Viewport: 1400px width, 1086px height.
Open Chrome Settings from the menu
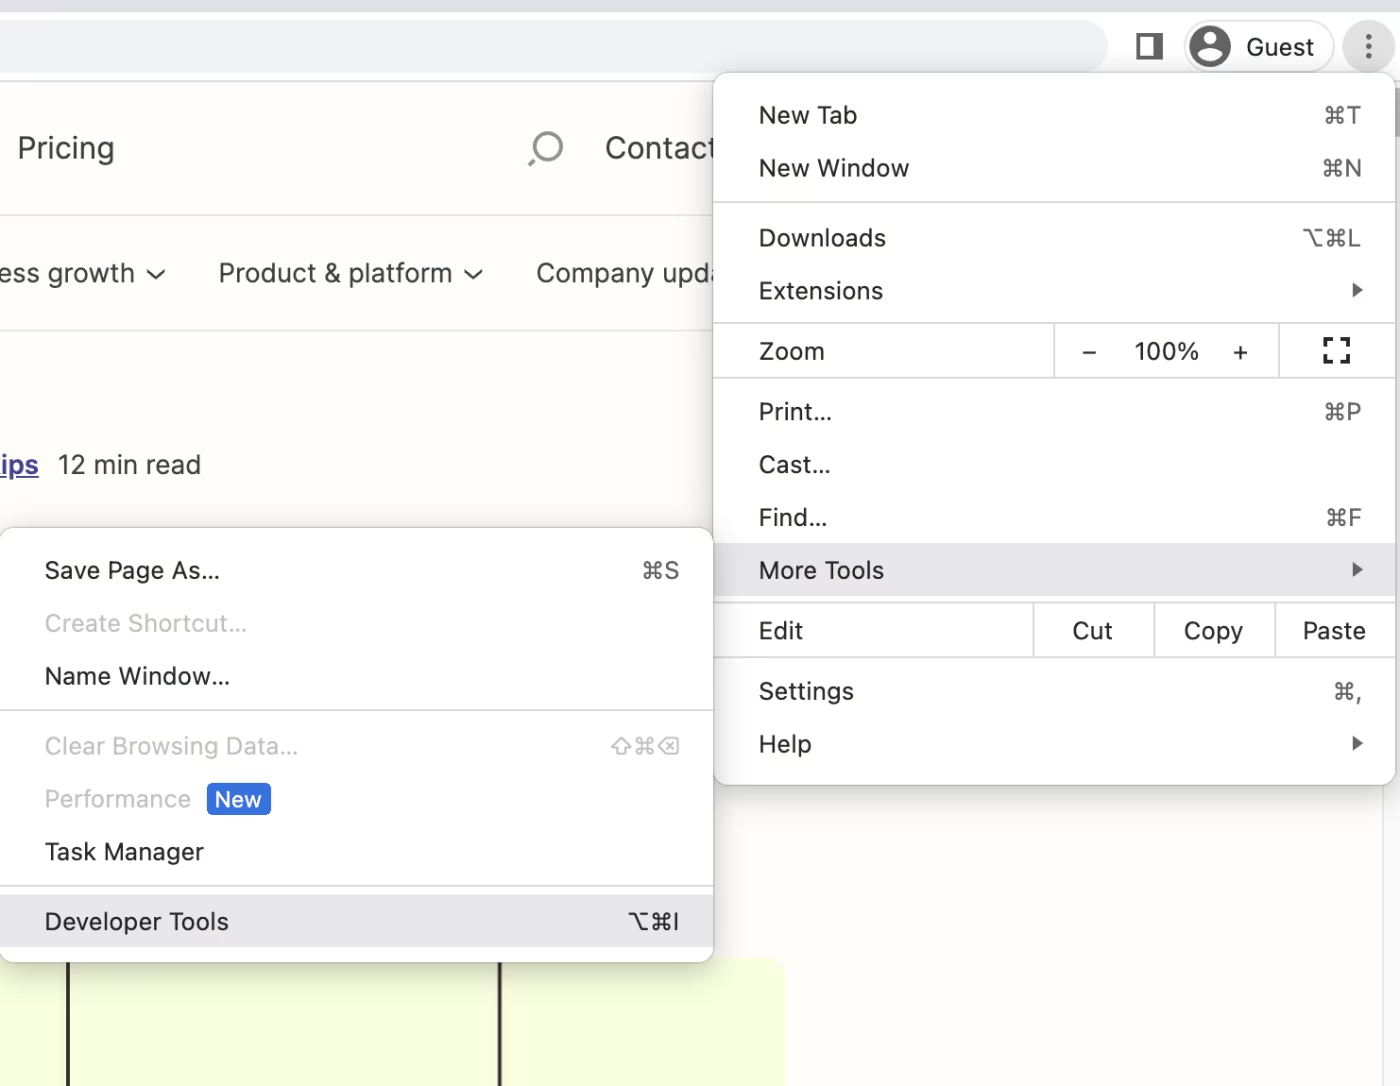(806, 690)
